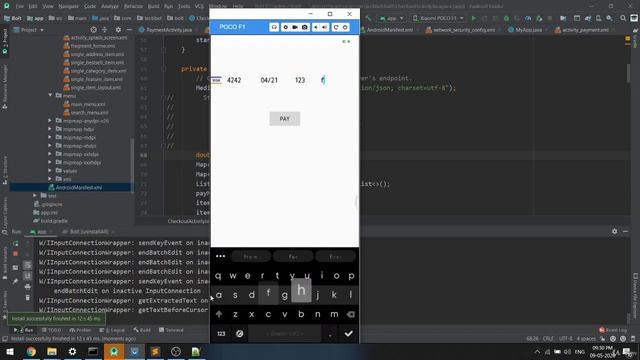The height and width of the screenshot is (360, 640).
Task: Click the checkmark done key on phone keyboard
Action: click(348, 333)
